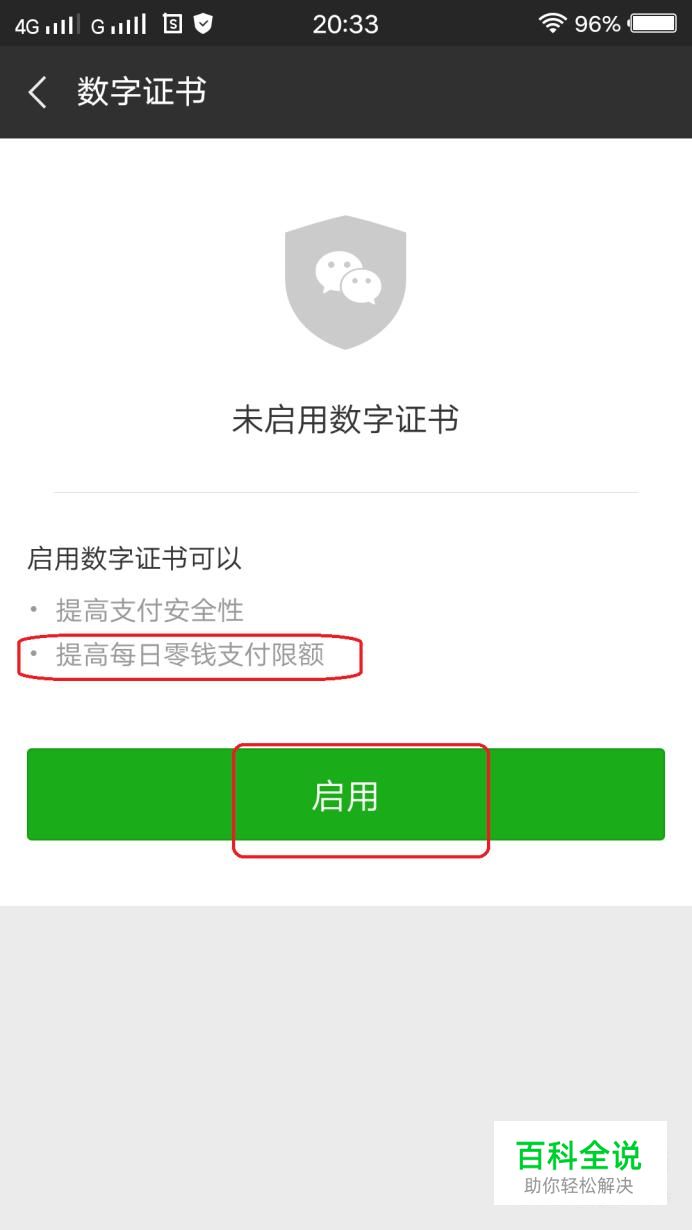Tap the square S notification icon

pos(172,23)
